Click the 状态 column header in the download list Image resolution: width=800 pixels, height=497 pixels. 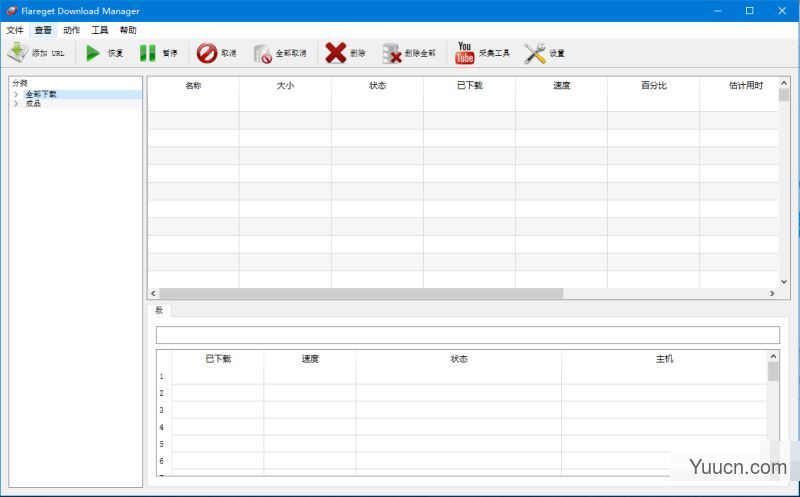point(378,86)
